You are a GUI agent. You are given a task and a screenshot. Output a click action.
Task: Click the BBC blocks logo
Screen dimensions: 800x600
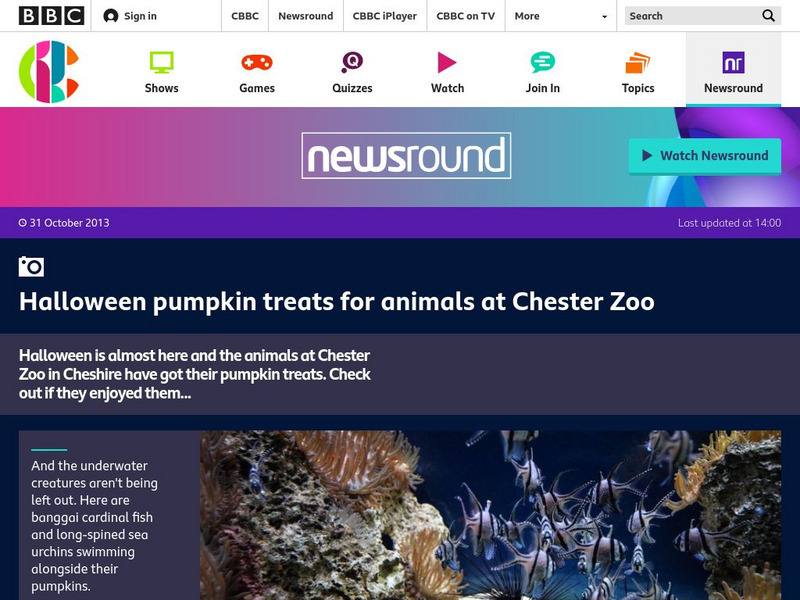(45, 15)
